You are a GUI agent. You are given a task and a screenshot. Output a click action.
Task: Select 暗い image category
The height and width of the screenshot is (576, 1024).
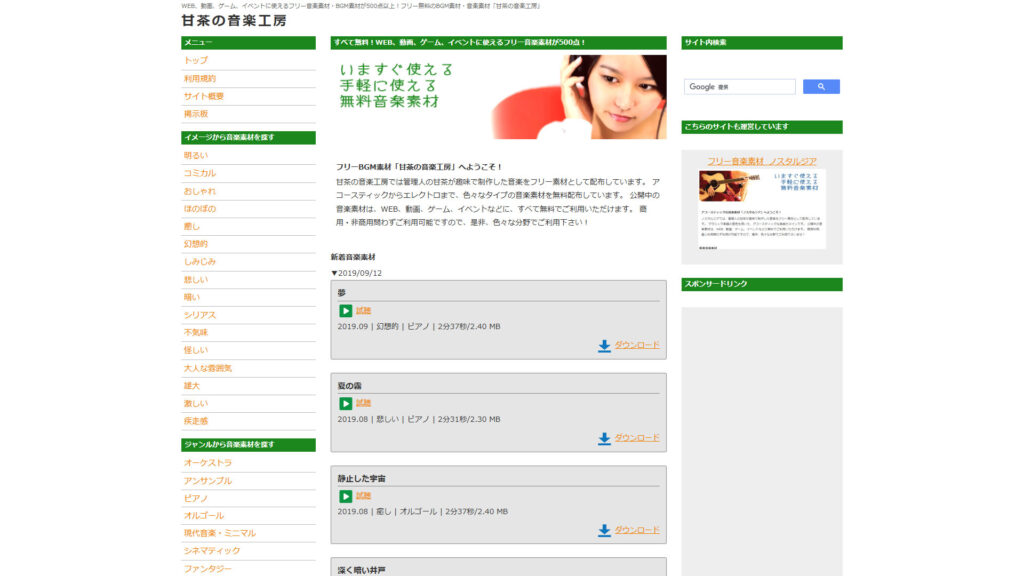[x=191, y=297]
